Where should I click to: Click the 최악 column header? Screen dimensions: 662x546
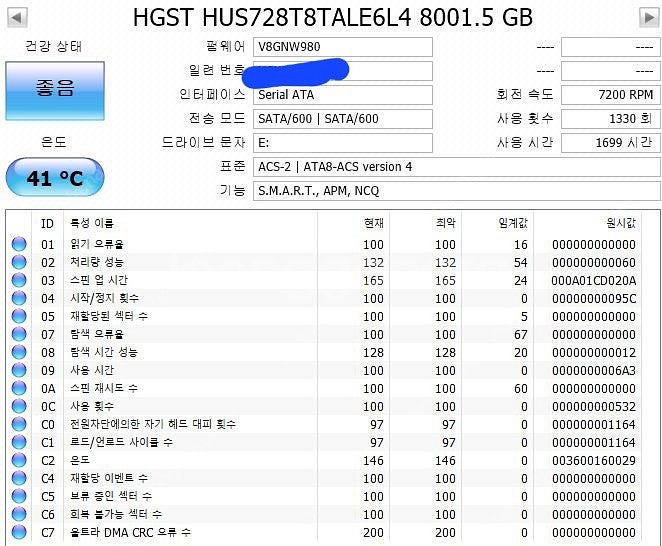(446, 223)
